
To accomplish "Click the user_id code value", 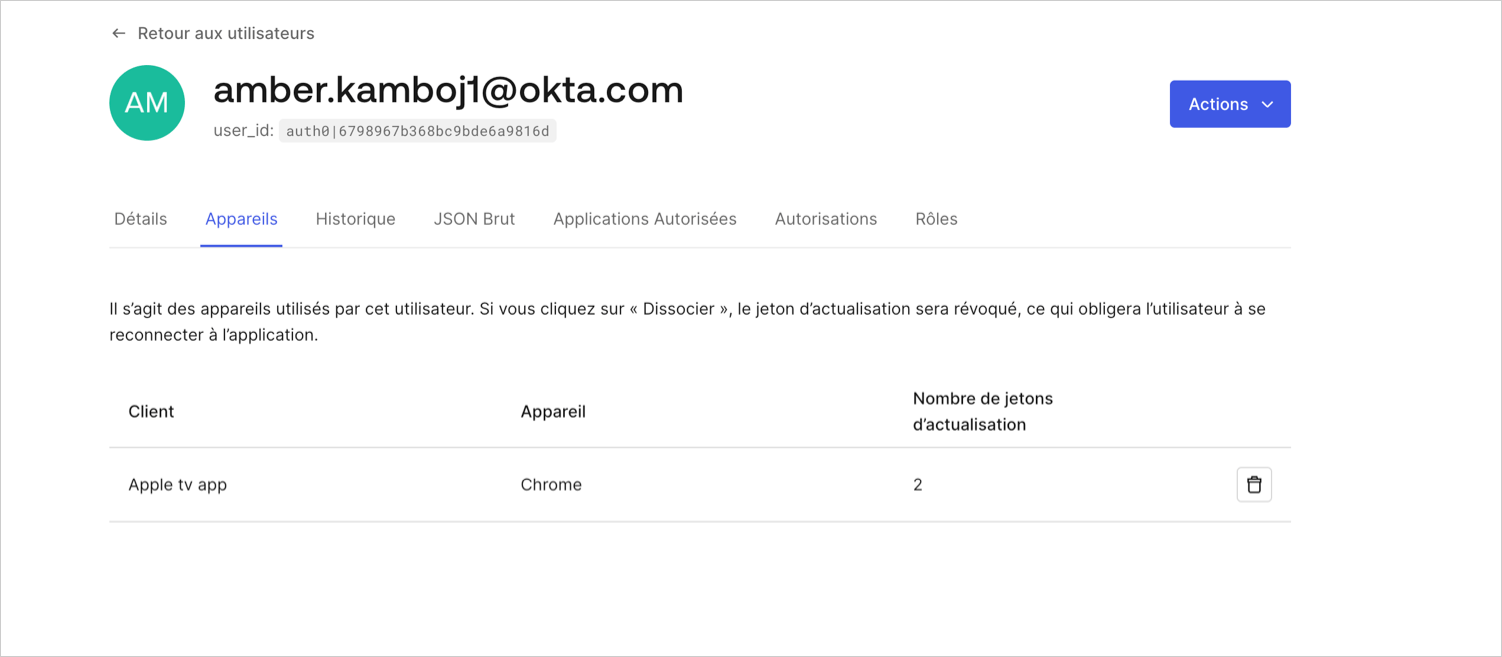I will point(417,131).
